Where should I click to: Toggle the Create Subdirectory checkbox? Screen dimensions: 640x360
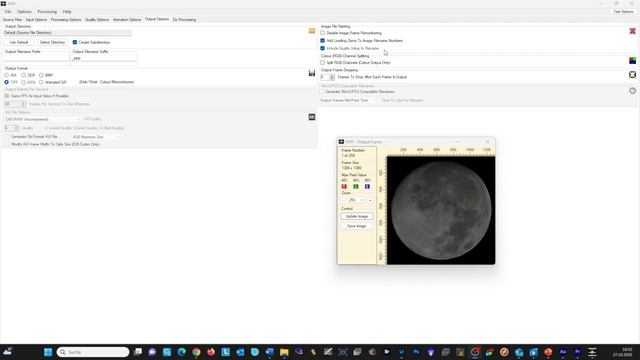(75, 42)
